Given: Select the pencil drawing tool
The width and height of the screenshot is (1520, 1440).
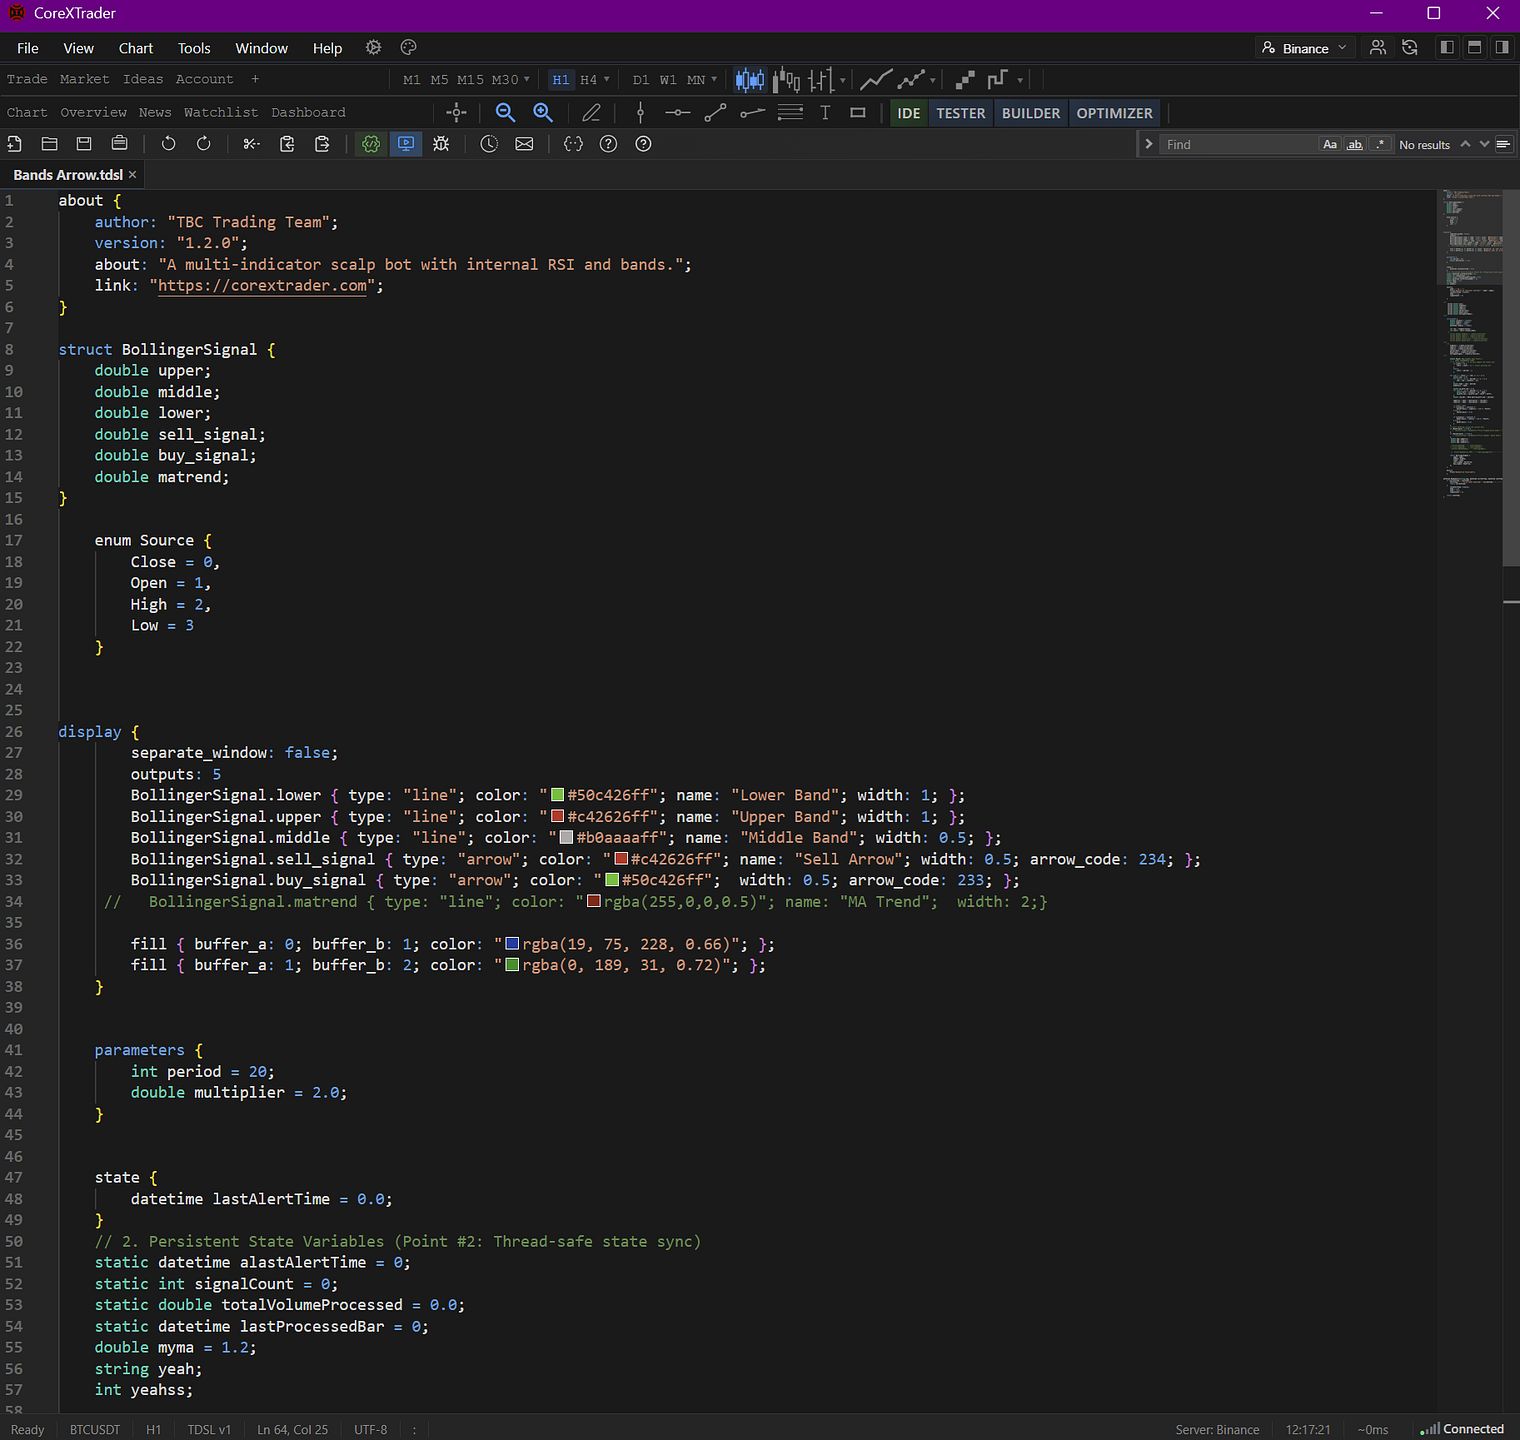Looking at the screenshot, I should (592, 113).
